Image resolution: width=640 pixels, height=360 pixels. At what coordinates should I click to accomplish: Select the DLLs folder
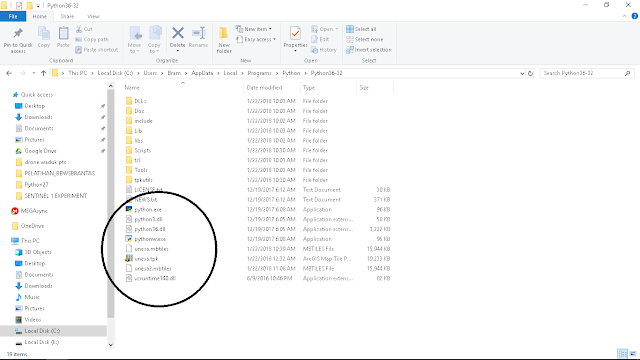coord(140,101)
